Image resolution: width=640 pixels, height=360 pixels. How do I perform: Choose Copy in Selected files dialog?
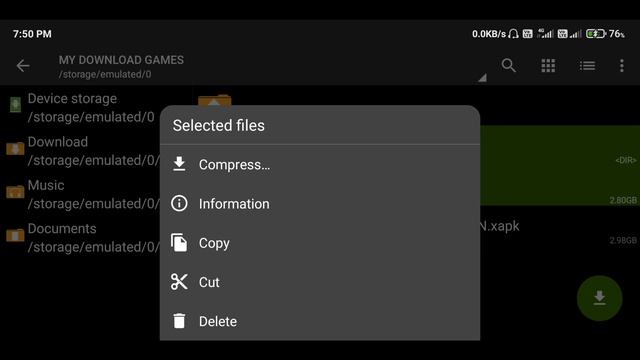[320, 243]
